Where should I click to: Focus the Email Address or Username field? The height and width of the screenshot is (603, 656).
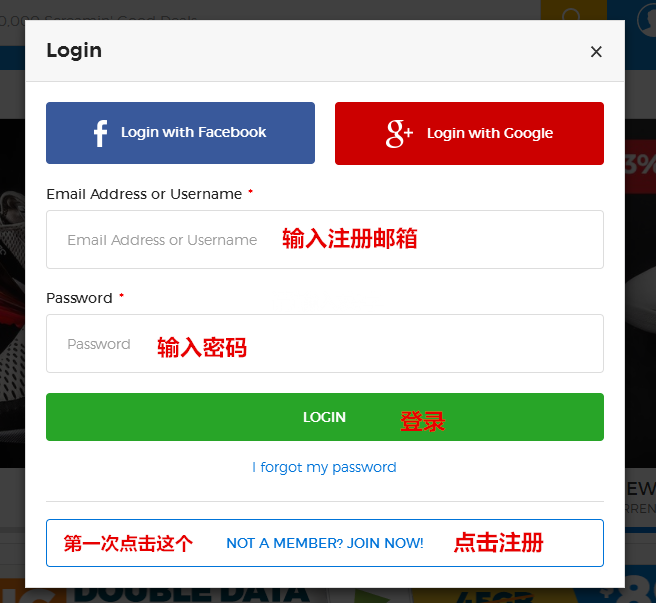coord(325,239)
